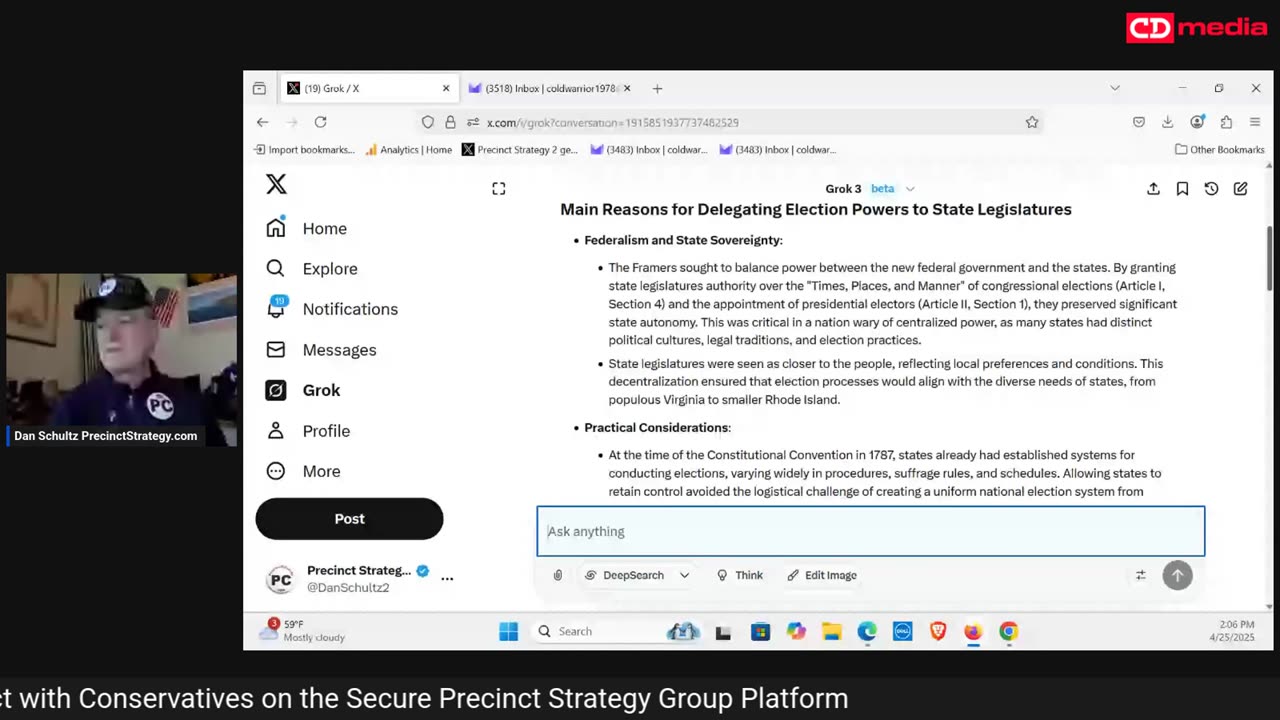The image size is (1280, 720).
Task: Open Grok response settings sliders icon
Action: pos(1140,575)
